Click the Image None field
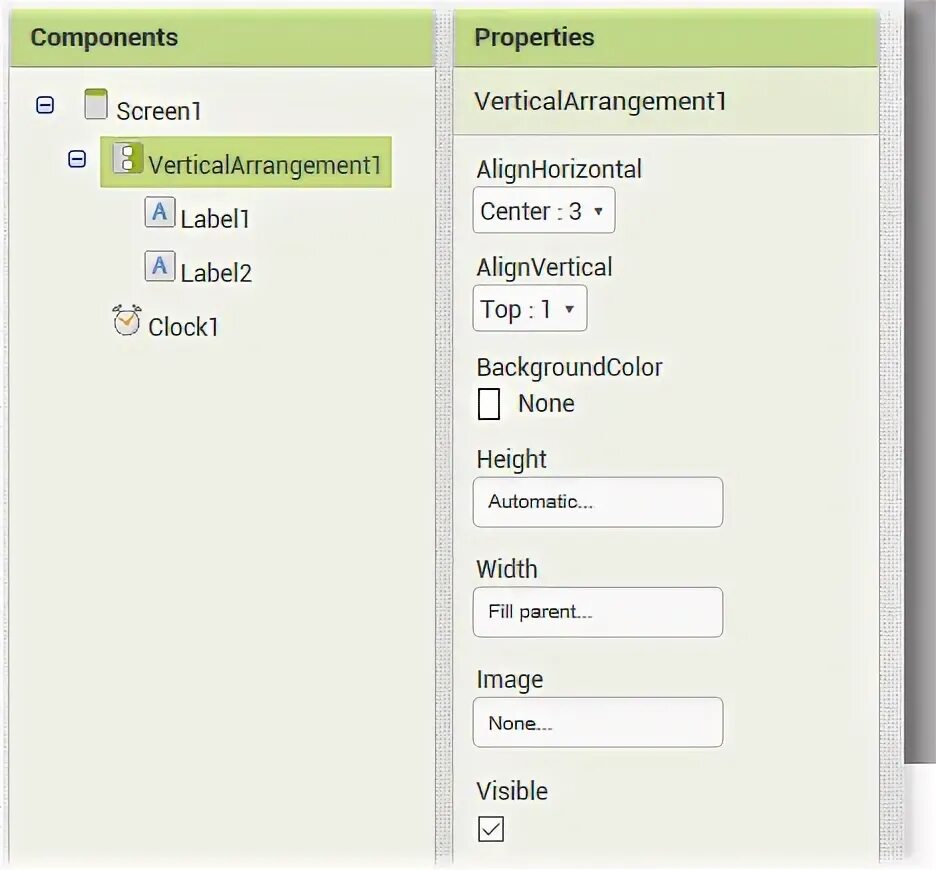This screenshot has width=936, height=870. tap(598, 723)
